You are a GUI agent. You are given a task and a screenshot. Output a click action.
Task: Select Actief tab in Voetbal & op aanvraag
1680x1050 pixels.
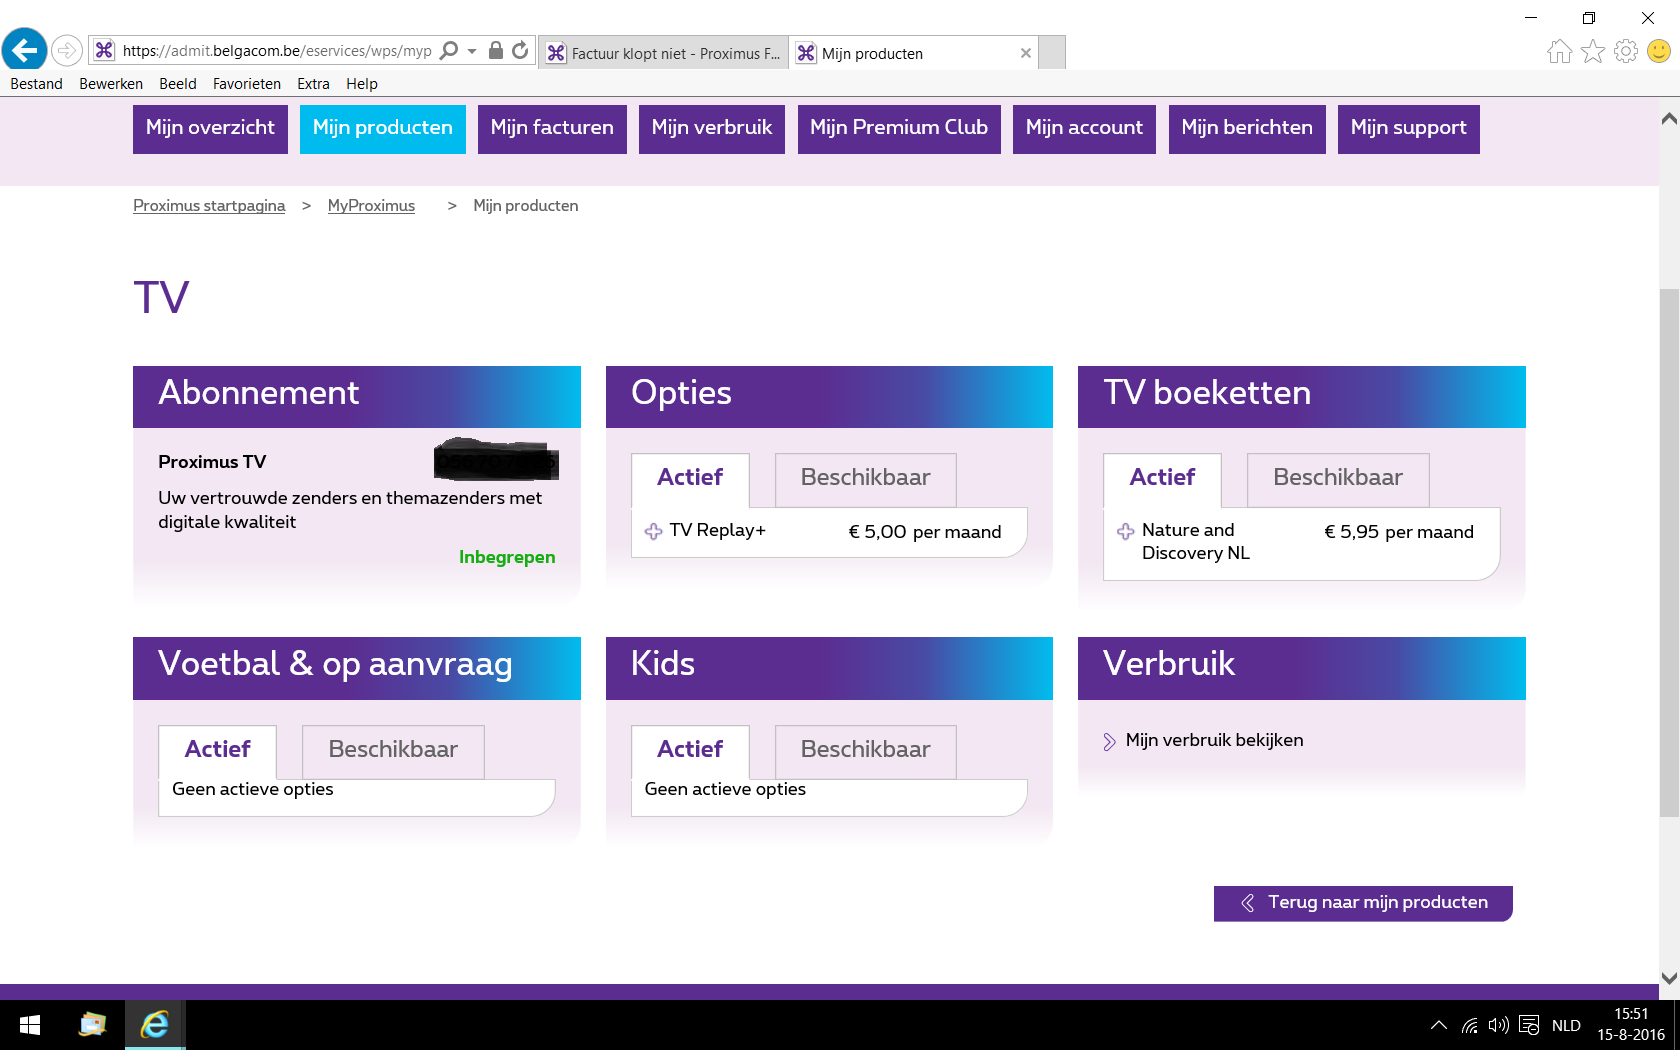tap(217, 751)
